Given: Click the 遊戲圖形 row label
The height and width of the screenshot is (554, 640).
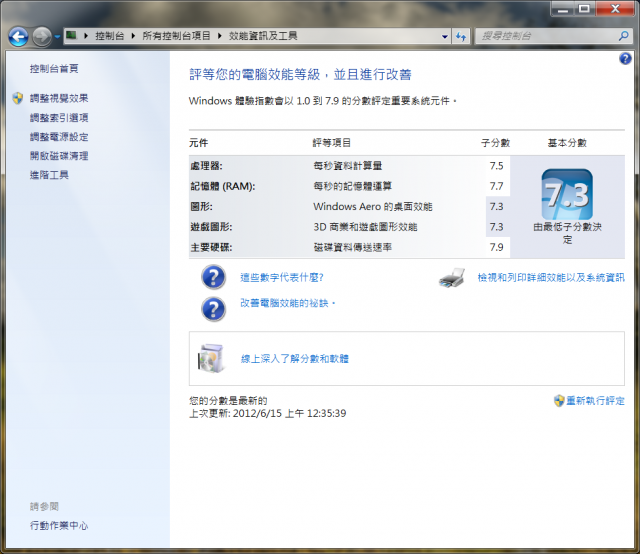Looking at the screenshot, I should click(211, 227).
